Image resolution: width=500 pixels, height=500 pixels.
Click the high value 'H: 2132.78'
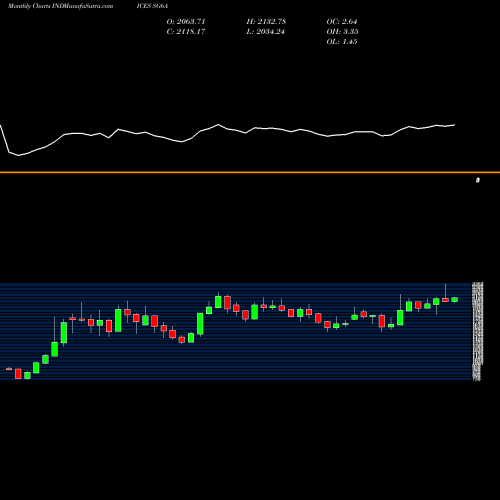pos(266,21)
